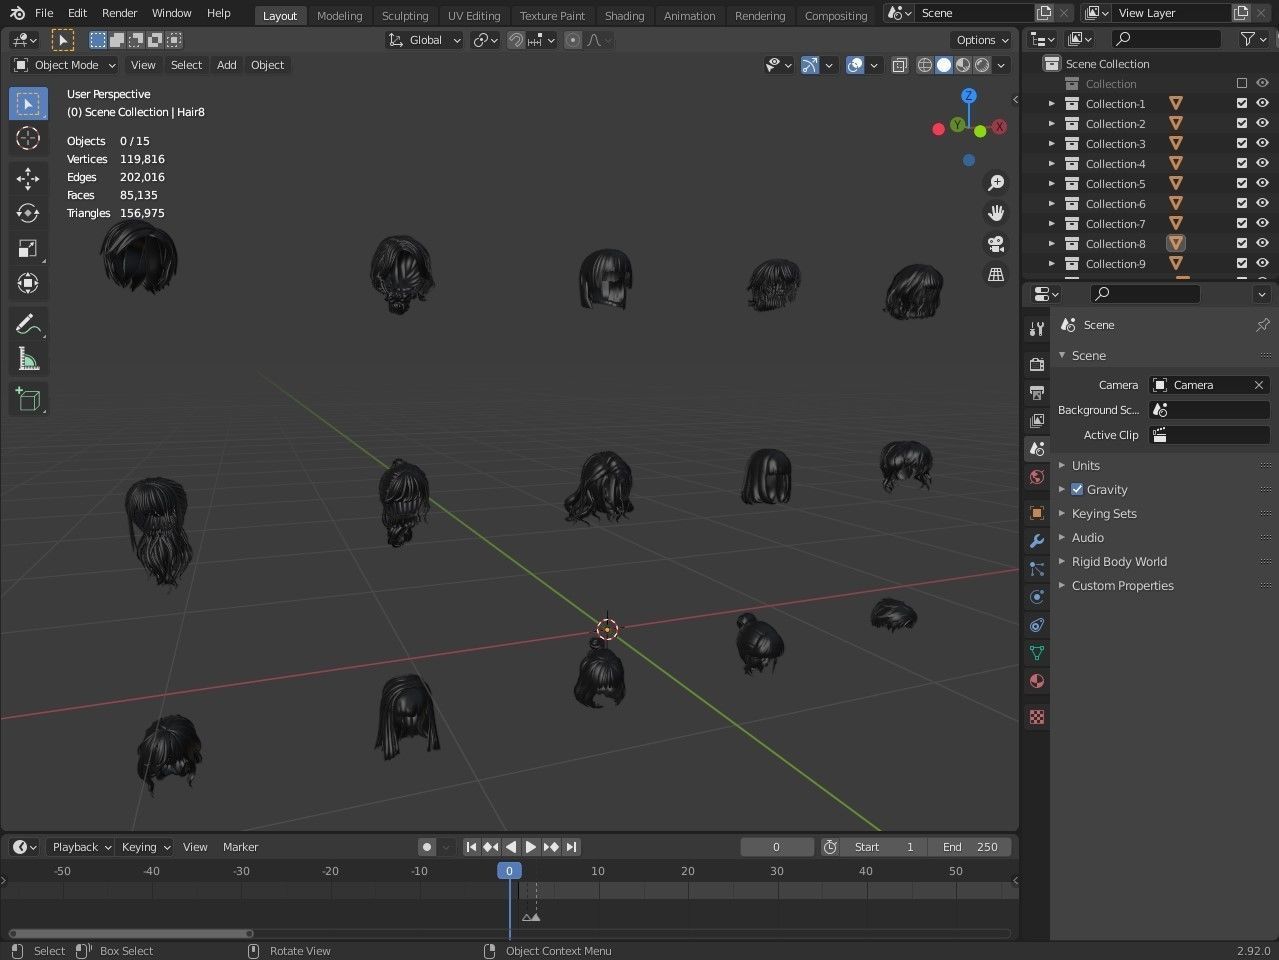Clear the Camera field with X
Screen dimensions: 1279x960
pos(1259,385)
